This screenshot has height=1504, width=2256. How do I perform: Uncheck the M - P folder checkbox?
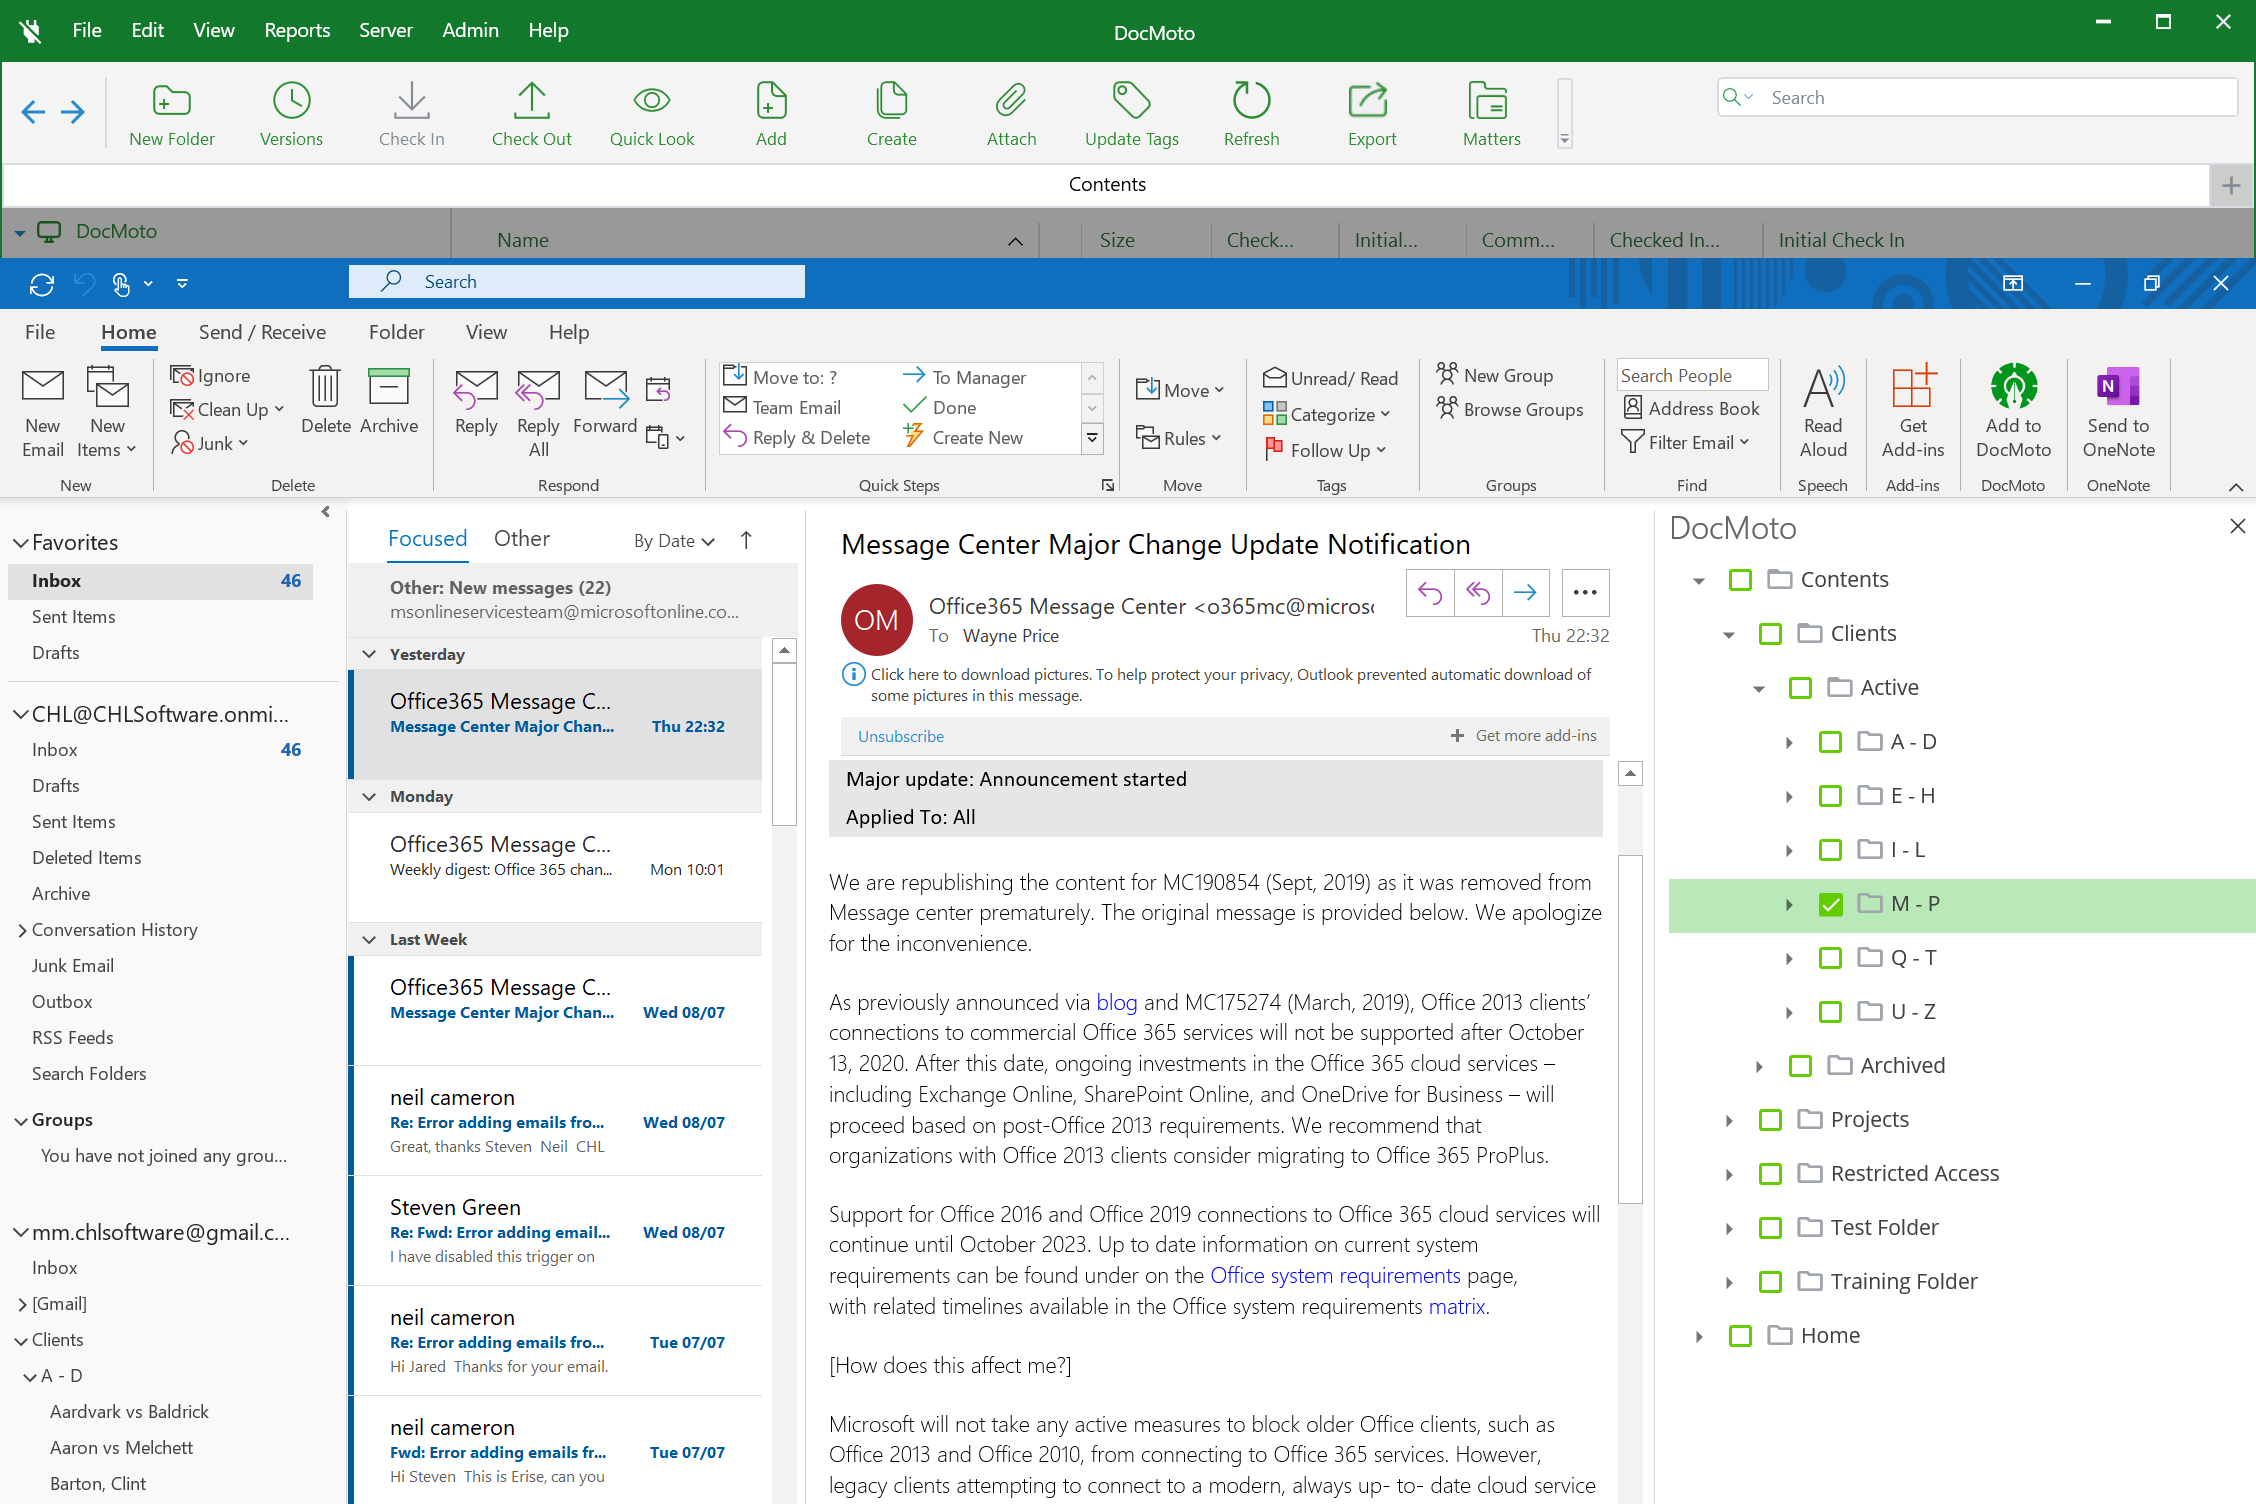(x=1830, y=904)
